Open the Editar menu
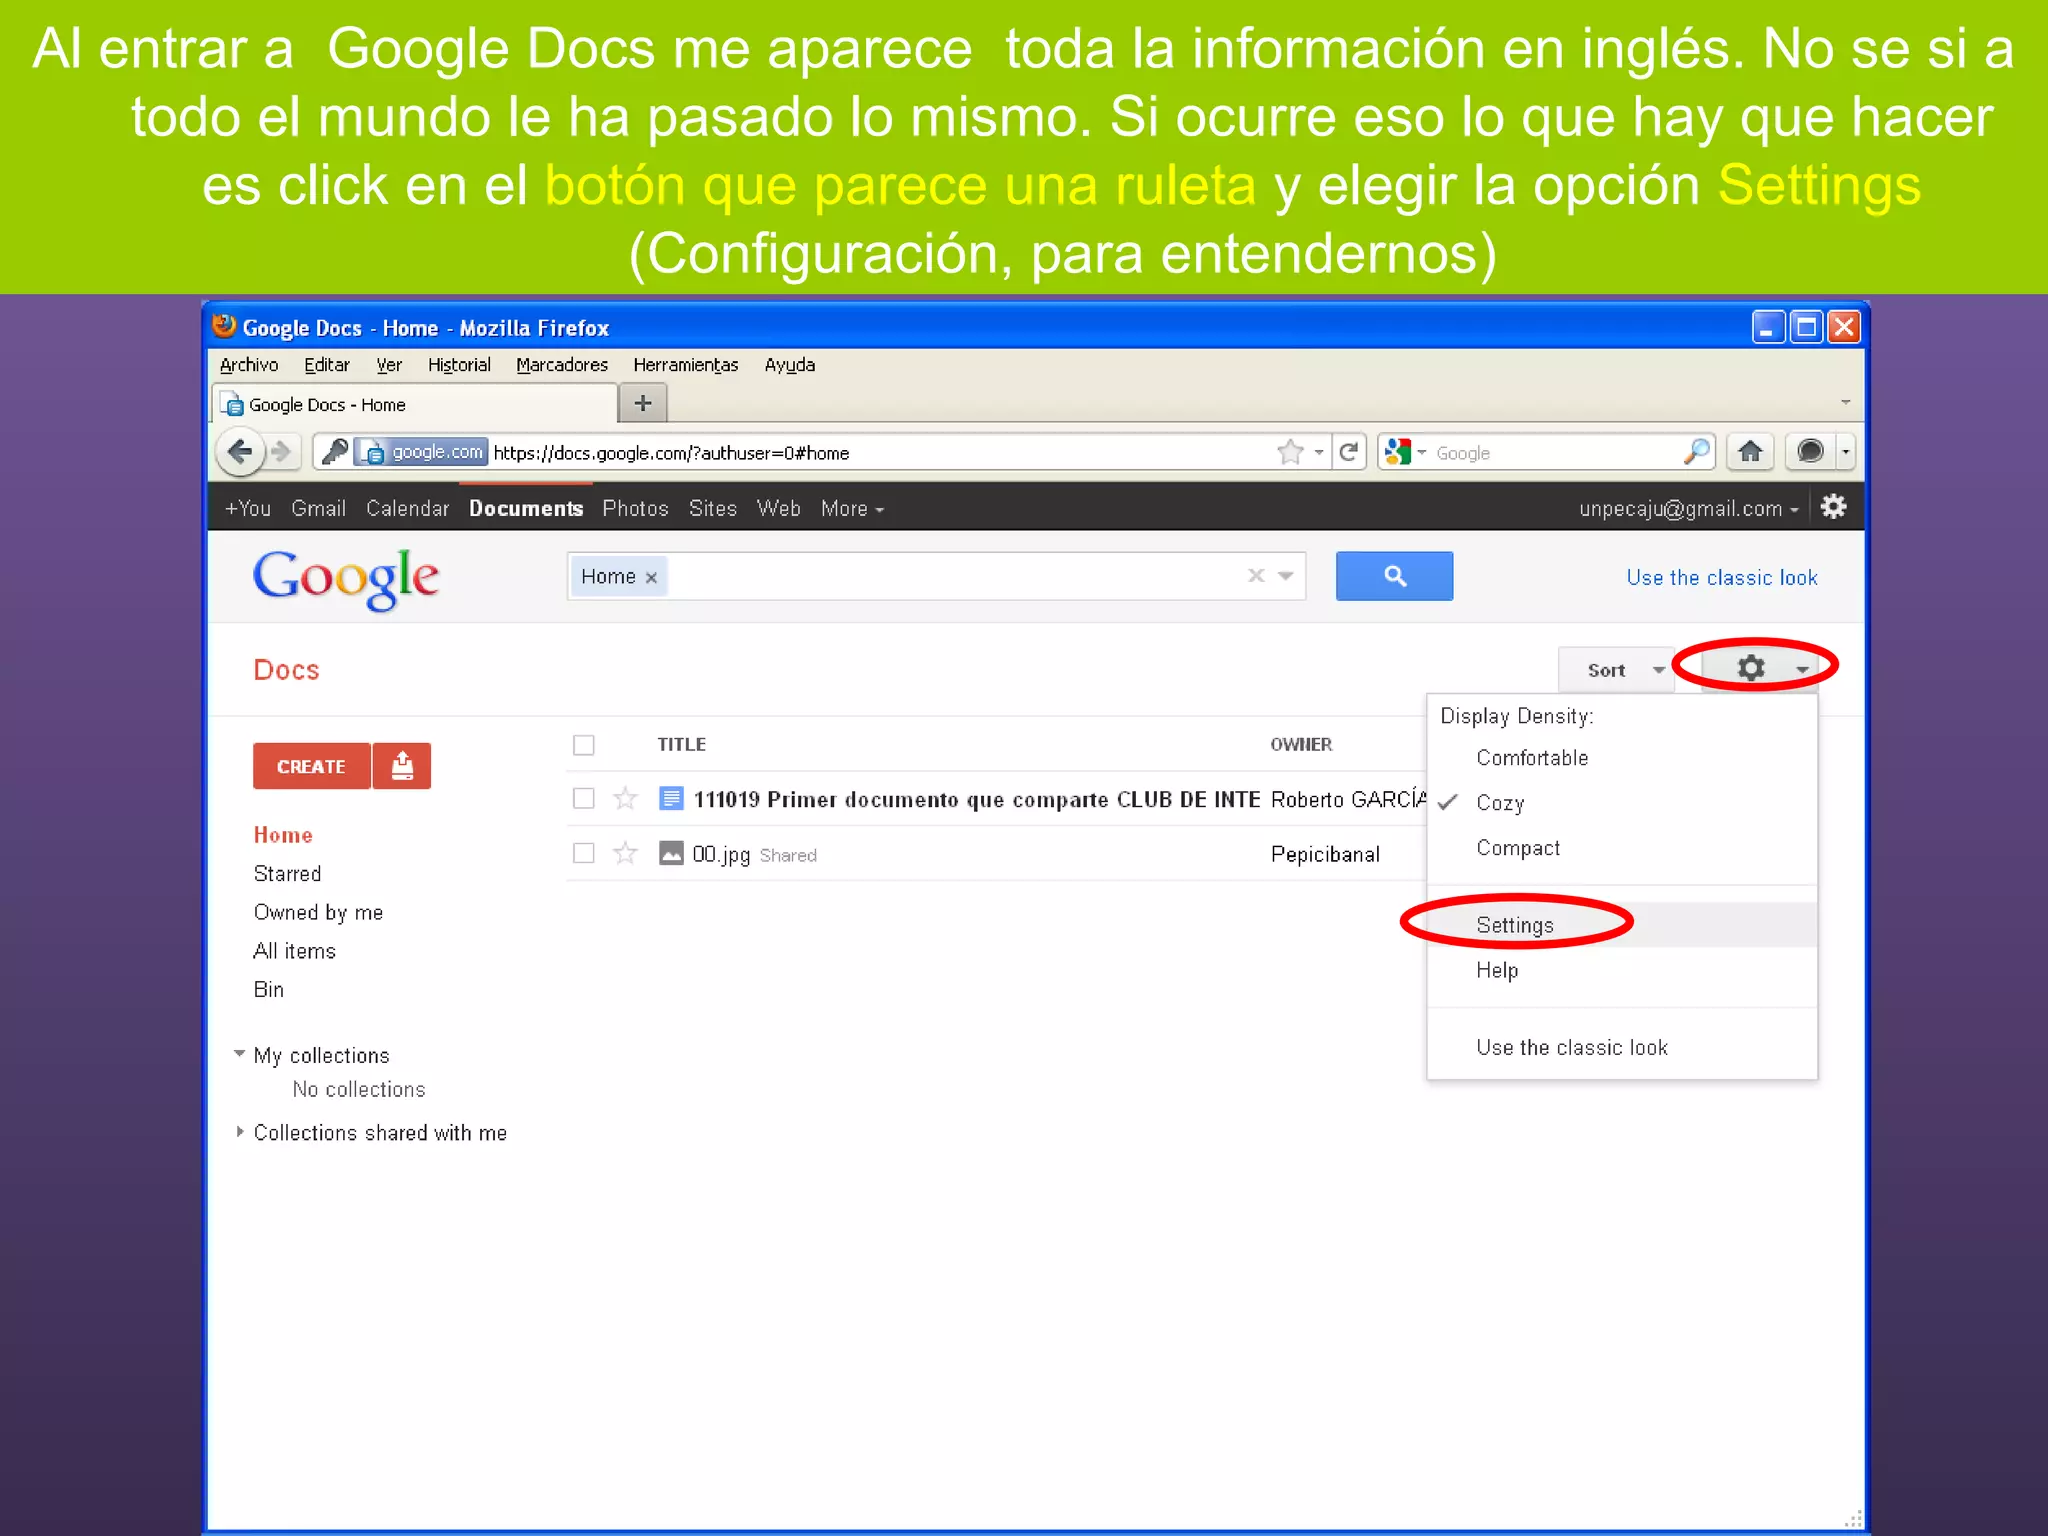This screenshot has height=1536, width=2048. [x=327, y=365]
